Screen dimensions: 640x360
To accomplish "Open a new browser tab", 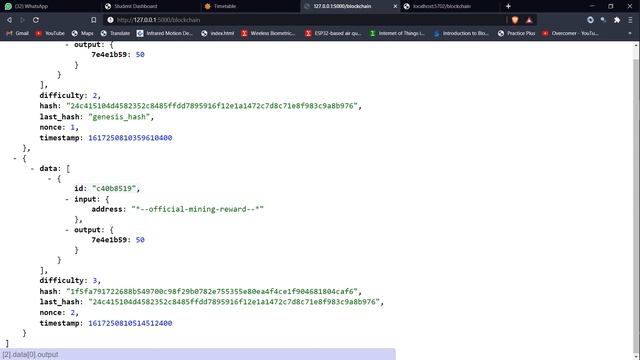I will (x=508, y=6).
